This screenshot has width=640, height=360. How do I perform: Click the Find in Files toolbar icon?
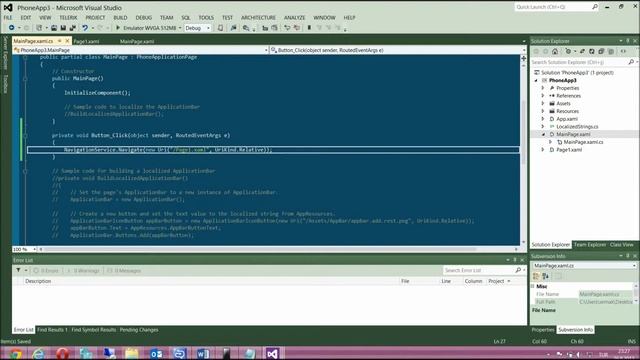[246, 28]
